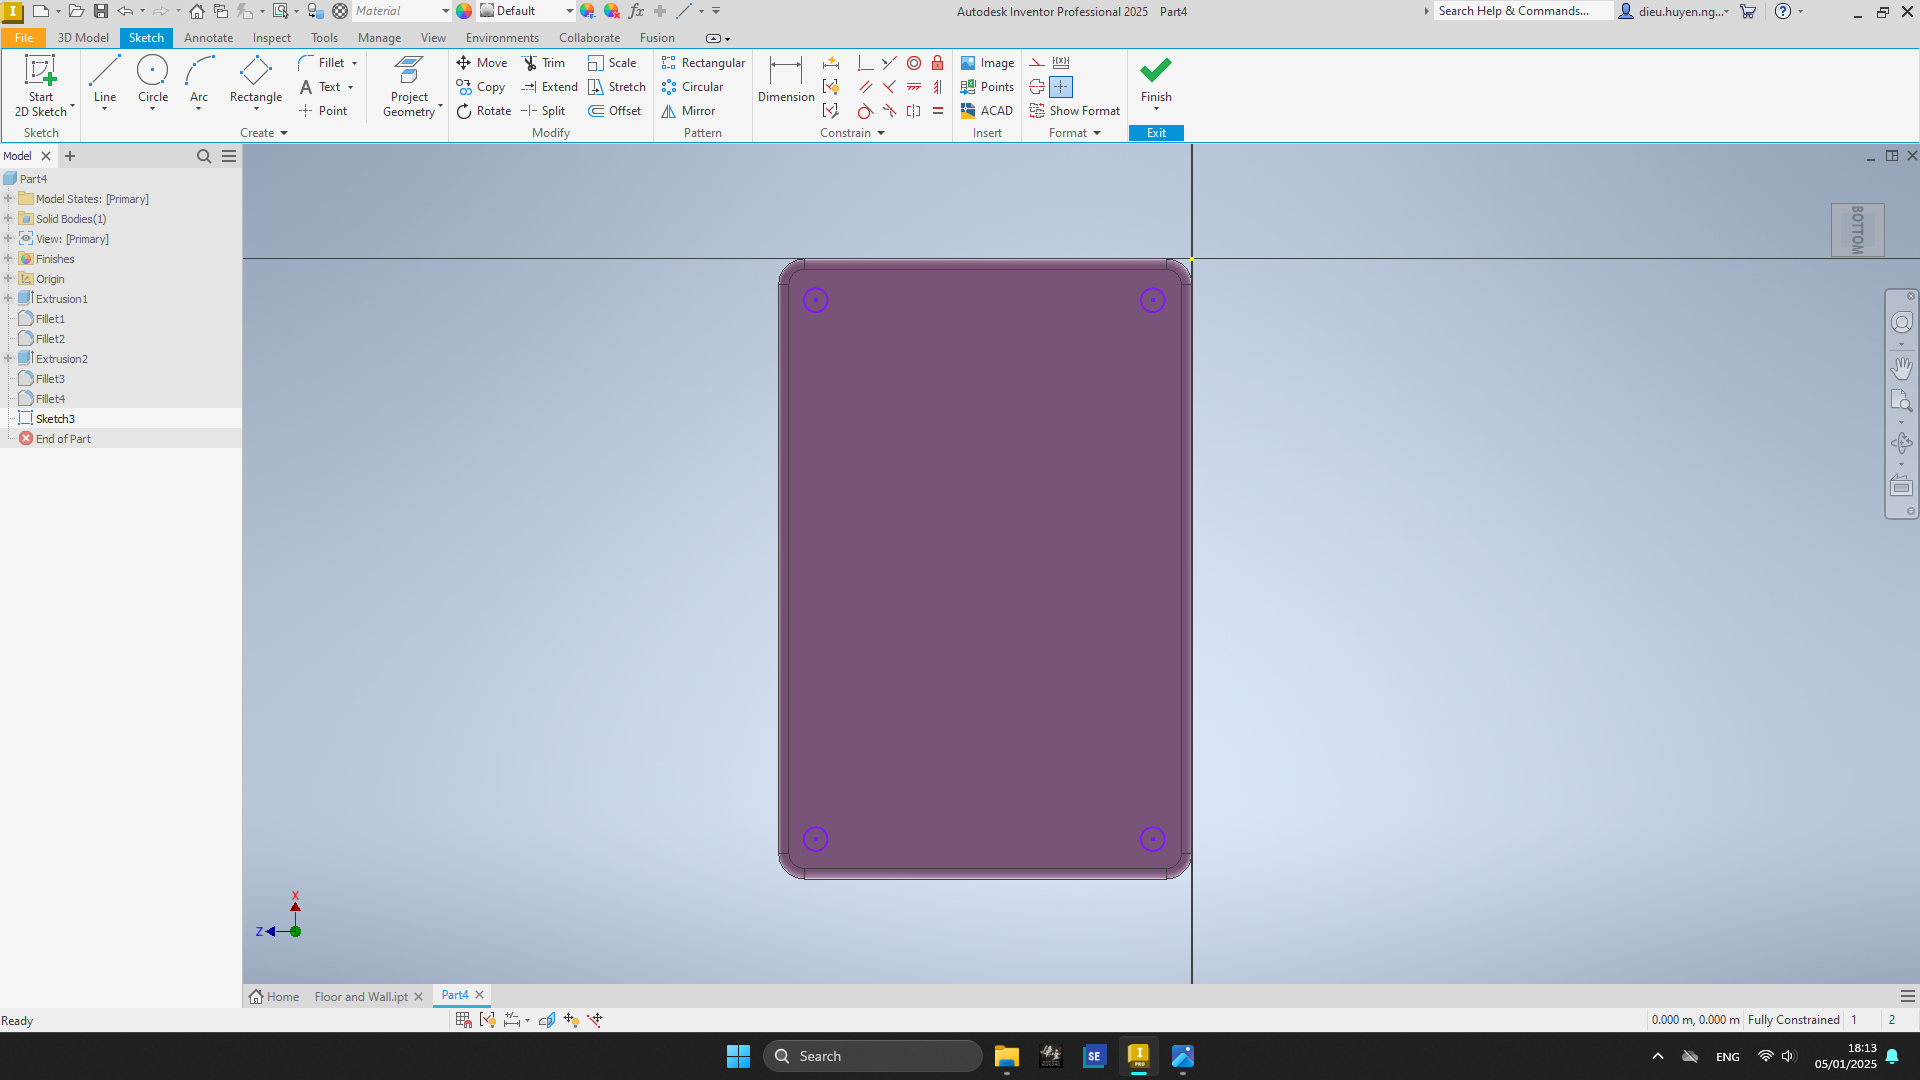Apply the Tangent constraint
Image resolution: width=1920 pixels, height=1080 pixels.
865,111
